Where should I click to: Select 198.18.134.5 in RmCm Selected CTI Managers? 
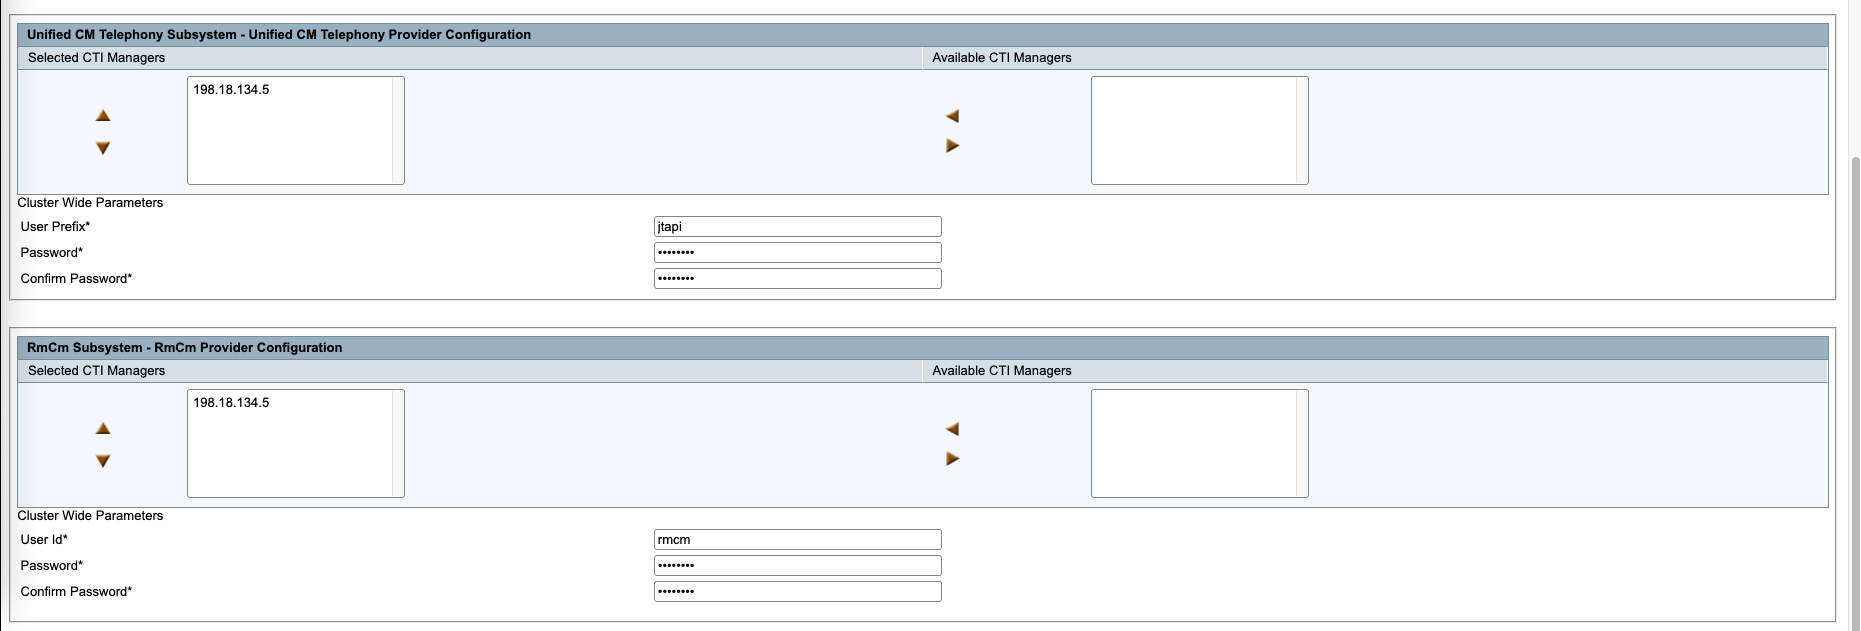(231, 403)
